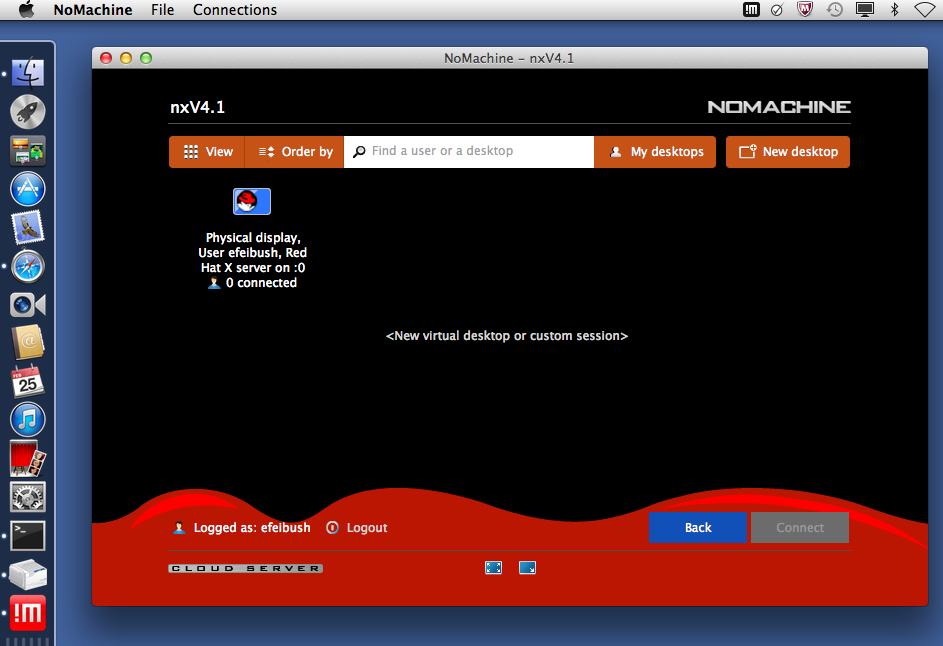Screen dimensions: 943x646
Task: Open Mission Control from the Dock
Action: 28,150
